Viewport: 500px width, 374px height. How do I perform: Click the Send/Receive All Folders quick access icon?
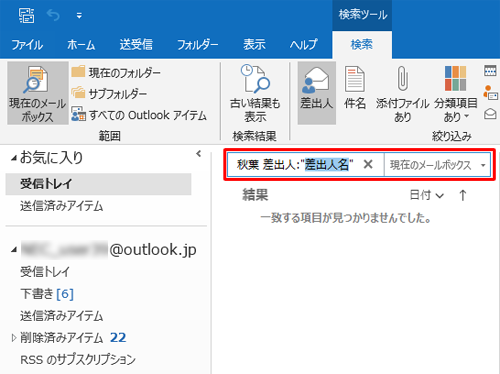(26, 15)
